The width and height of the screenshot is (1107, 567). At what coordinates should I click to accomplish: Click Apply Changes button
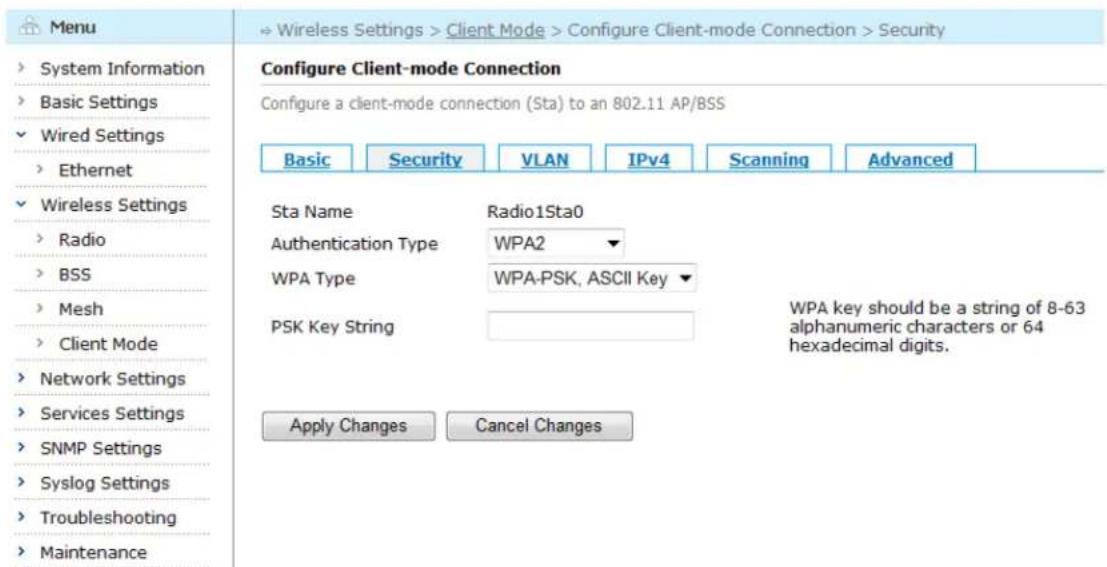pos(349,426)
